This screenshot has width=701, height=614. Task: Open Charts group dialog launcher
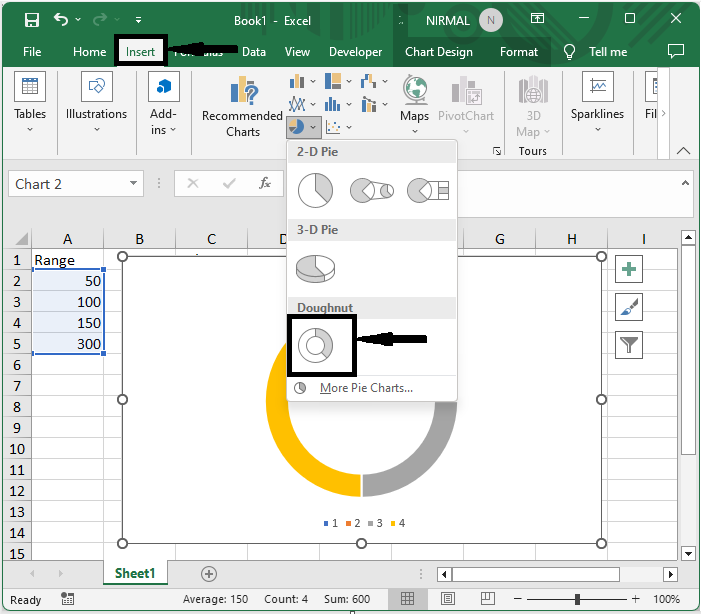point(497,151)
